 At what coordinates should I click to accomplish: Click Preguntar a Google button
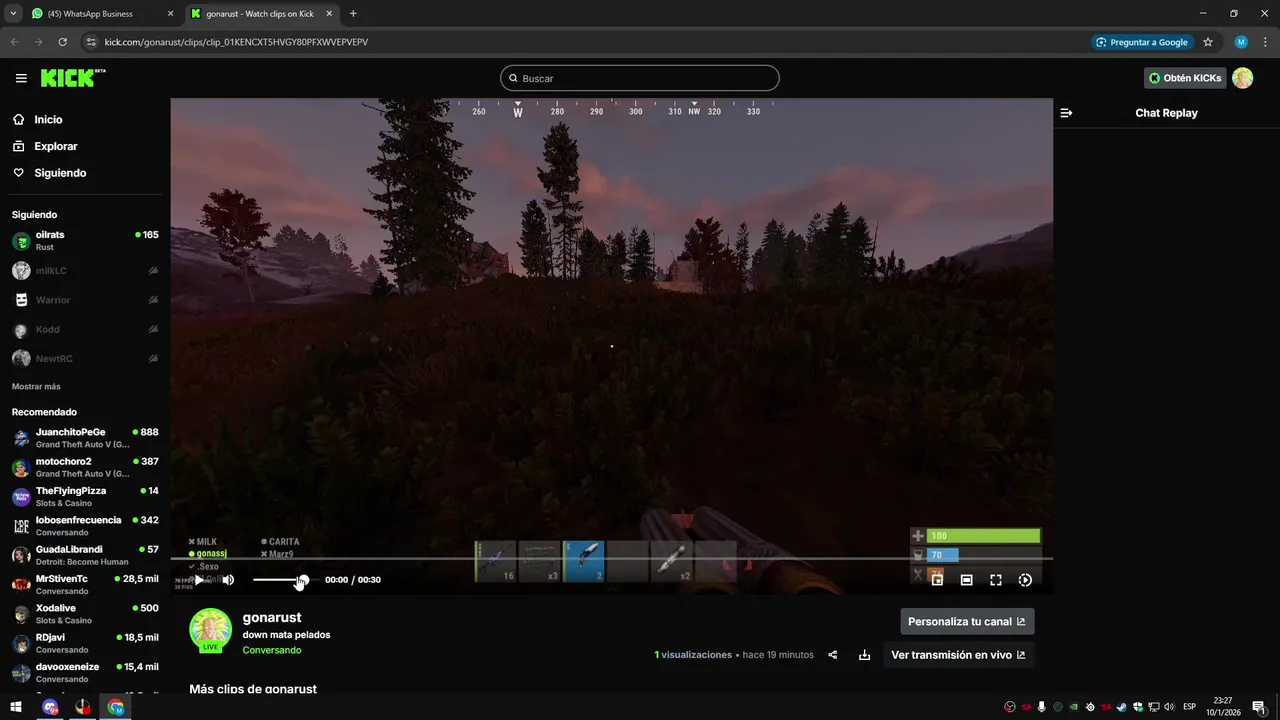coord(1142,42)
